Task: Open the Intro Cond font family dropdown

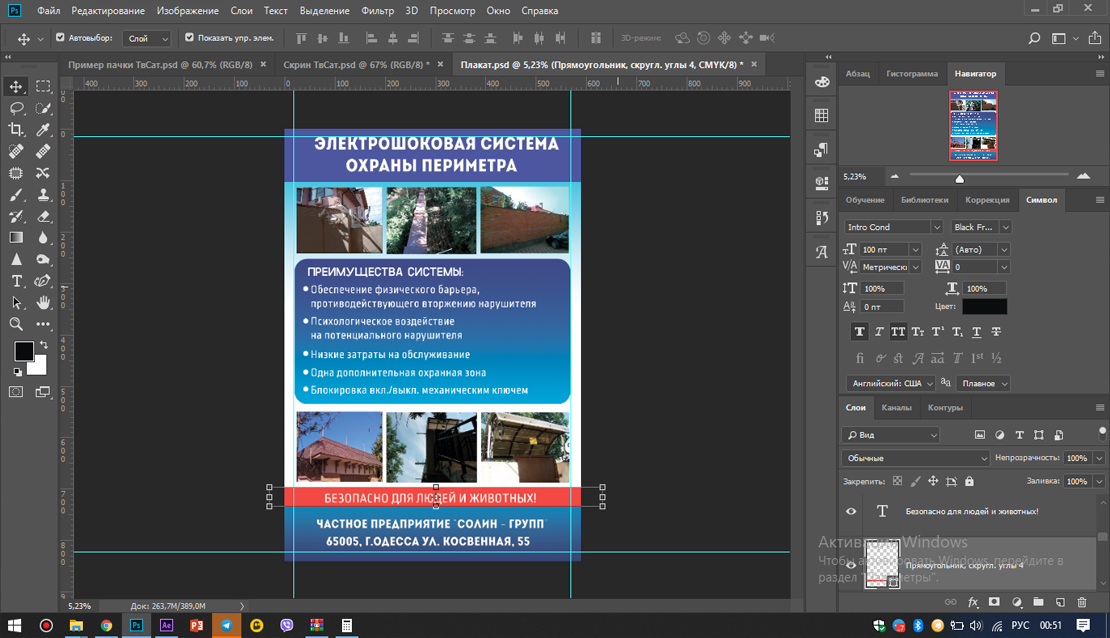Action: click(936, 227)
